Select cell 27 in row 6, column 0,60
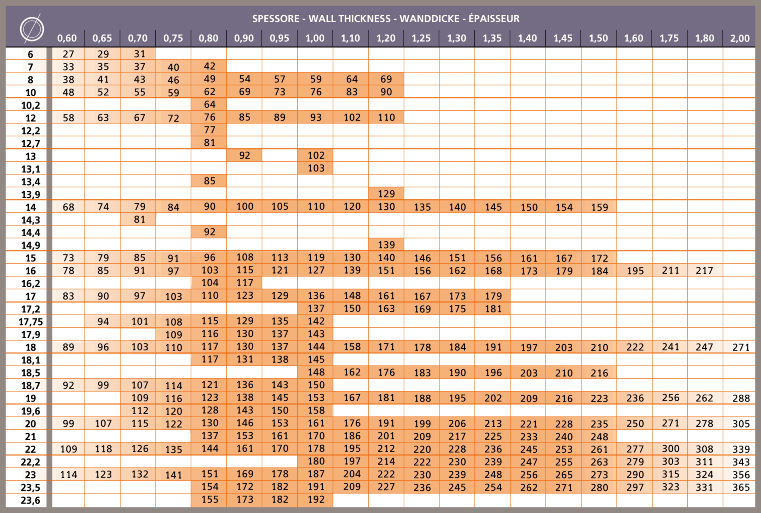 tap(68, 53)
